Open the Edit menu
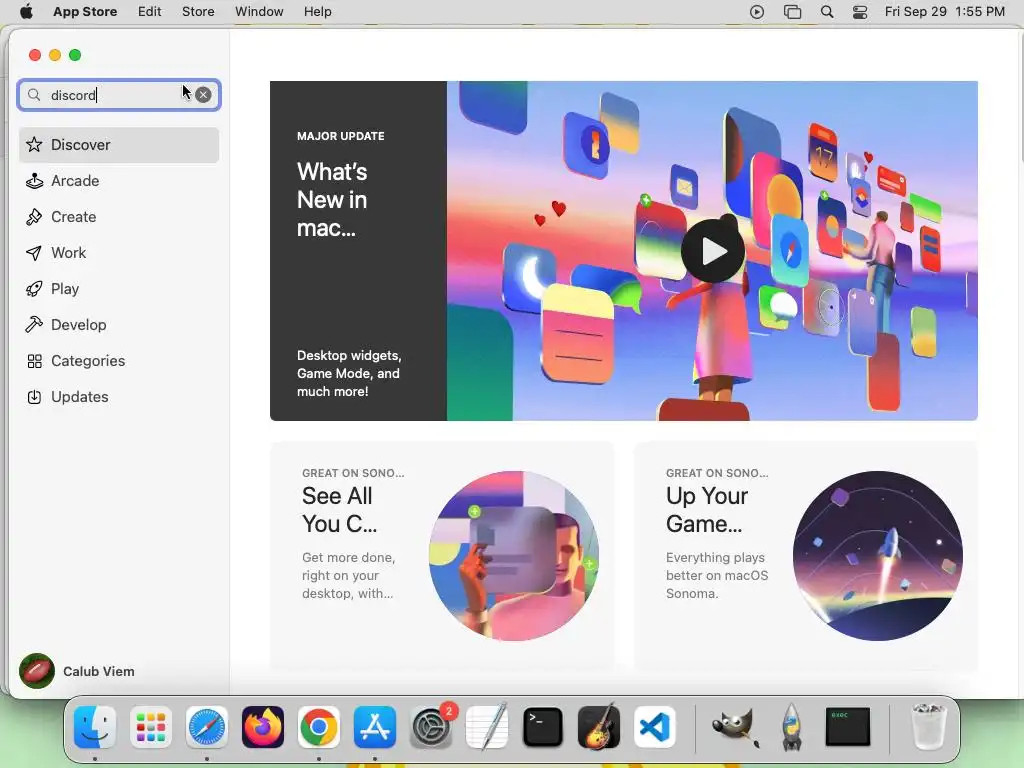The image size is (1024, 768). coord(150,12)
